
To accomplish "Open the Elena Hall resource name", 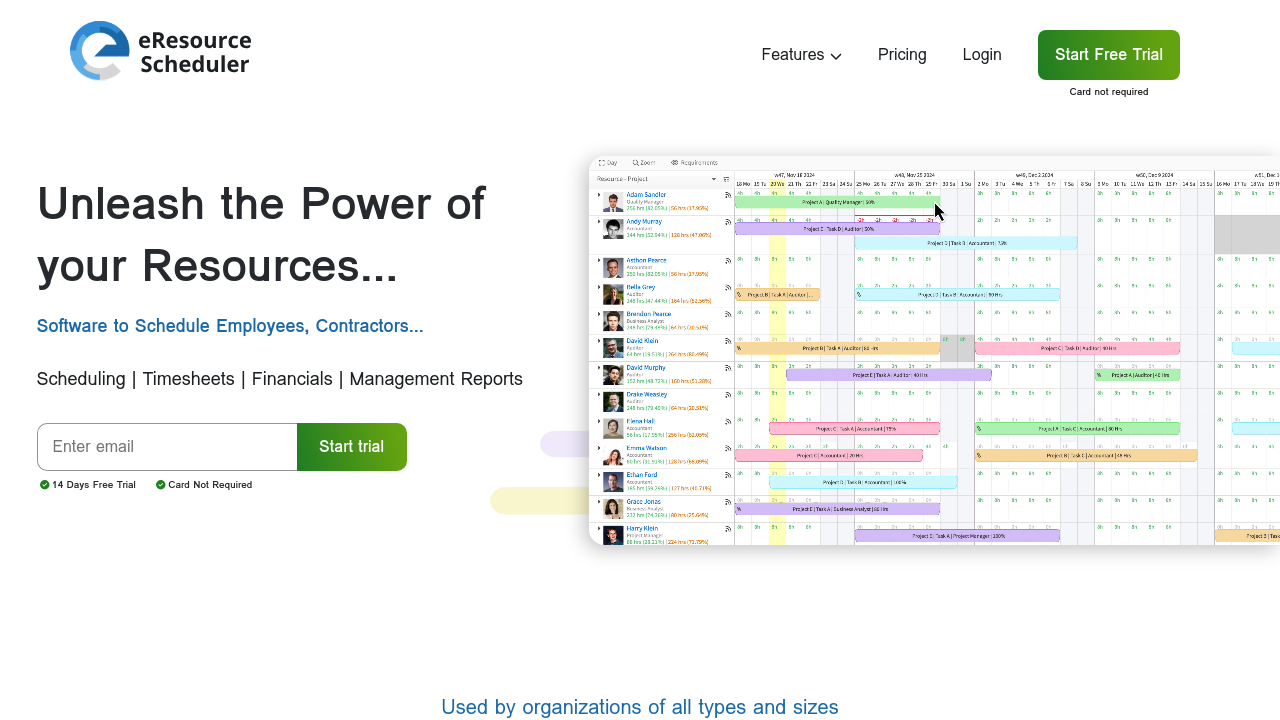I will [x=641, y=421].
